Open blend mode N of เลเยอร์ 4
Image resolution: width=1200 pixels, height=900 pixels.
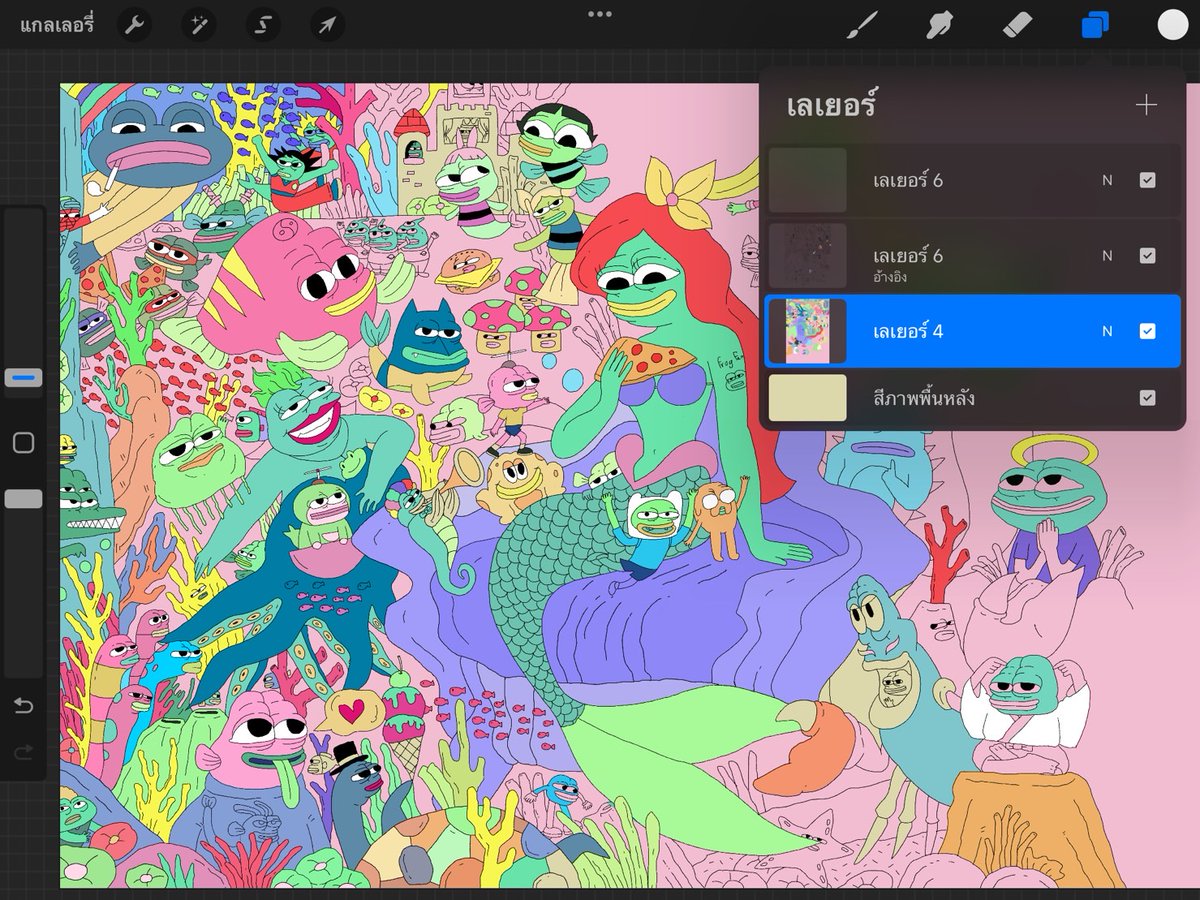pos(1107,331)
